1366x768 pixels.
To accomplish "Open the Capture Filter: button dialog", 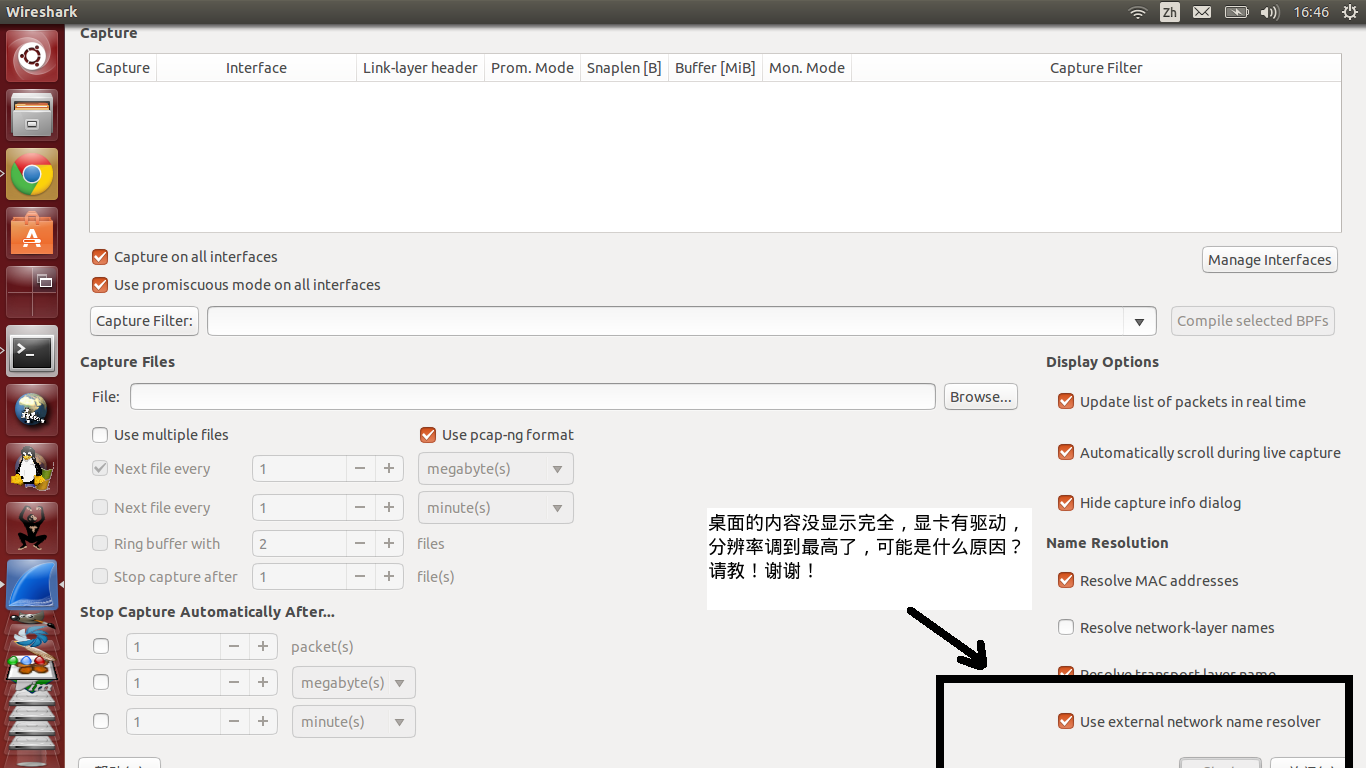I will click(144, 321).
